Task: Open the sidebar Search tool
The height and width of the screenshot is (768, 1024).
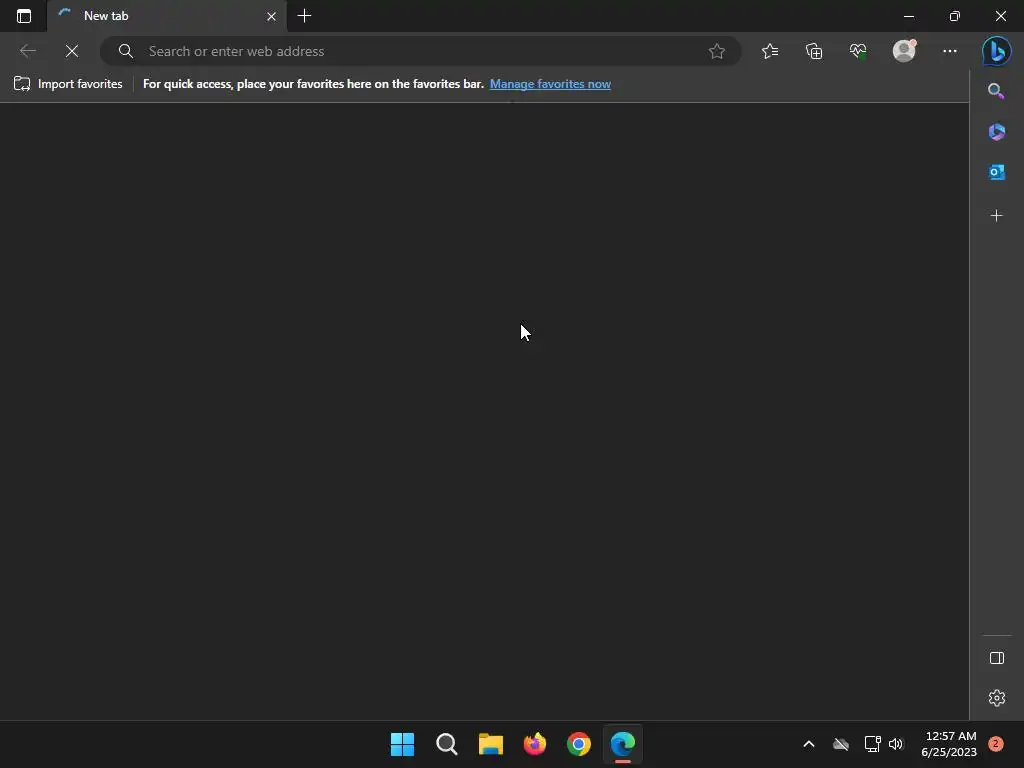Action: pos(996,91)
